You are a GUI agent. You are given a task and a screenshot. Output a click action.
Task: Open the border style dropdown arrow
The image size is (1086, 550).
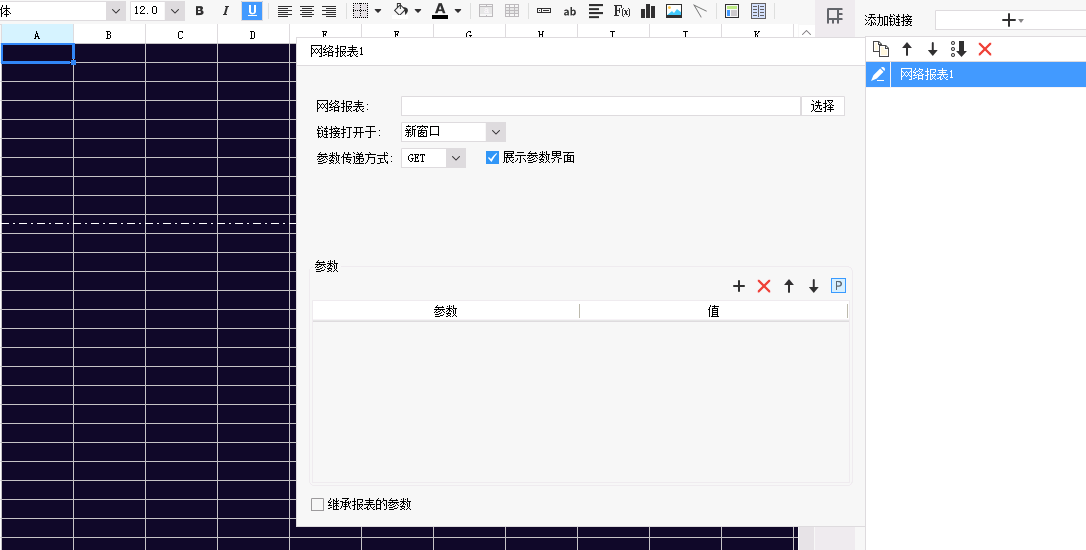[377, 11]
